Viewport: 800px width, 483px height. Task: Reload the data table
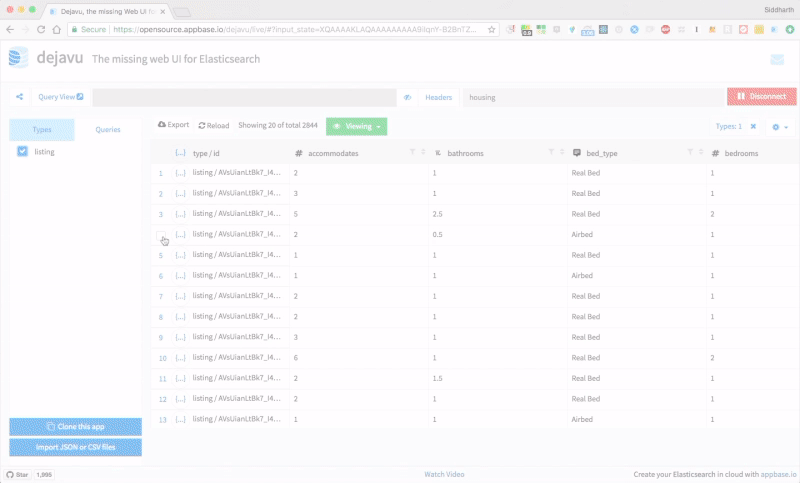click(214, 125)
